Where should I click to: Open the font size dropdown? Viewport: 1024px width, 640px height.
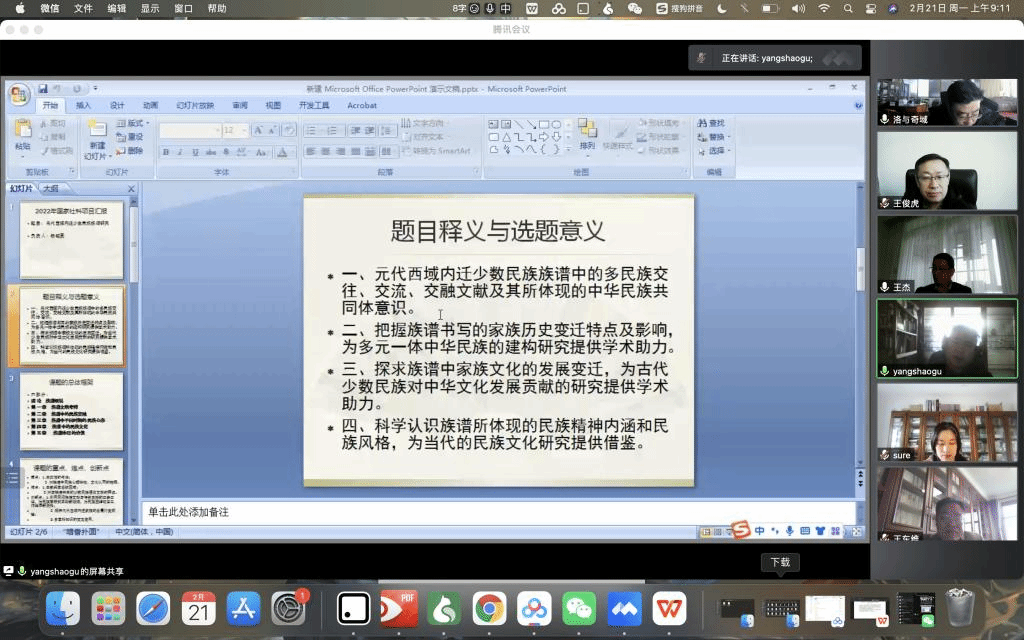point(244,130)
